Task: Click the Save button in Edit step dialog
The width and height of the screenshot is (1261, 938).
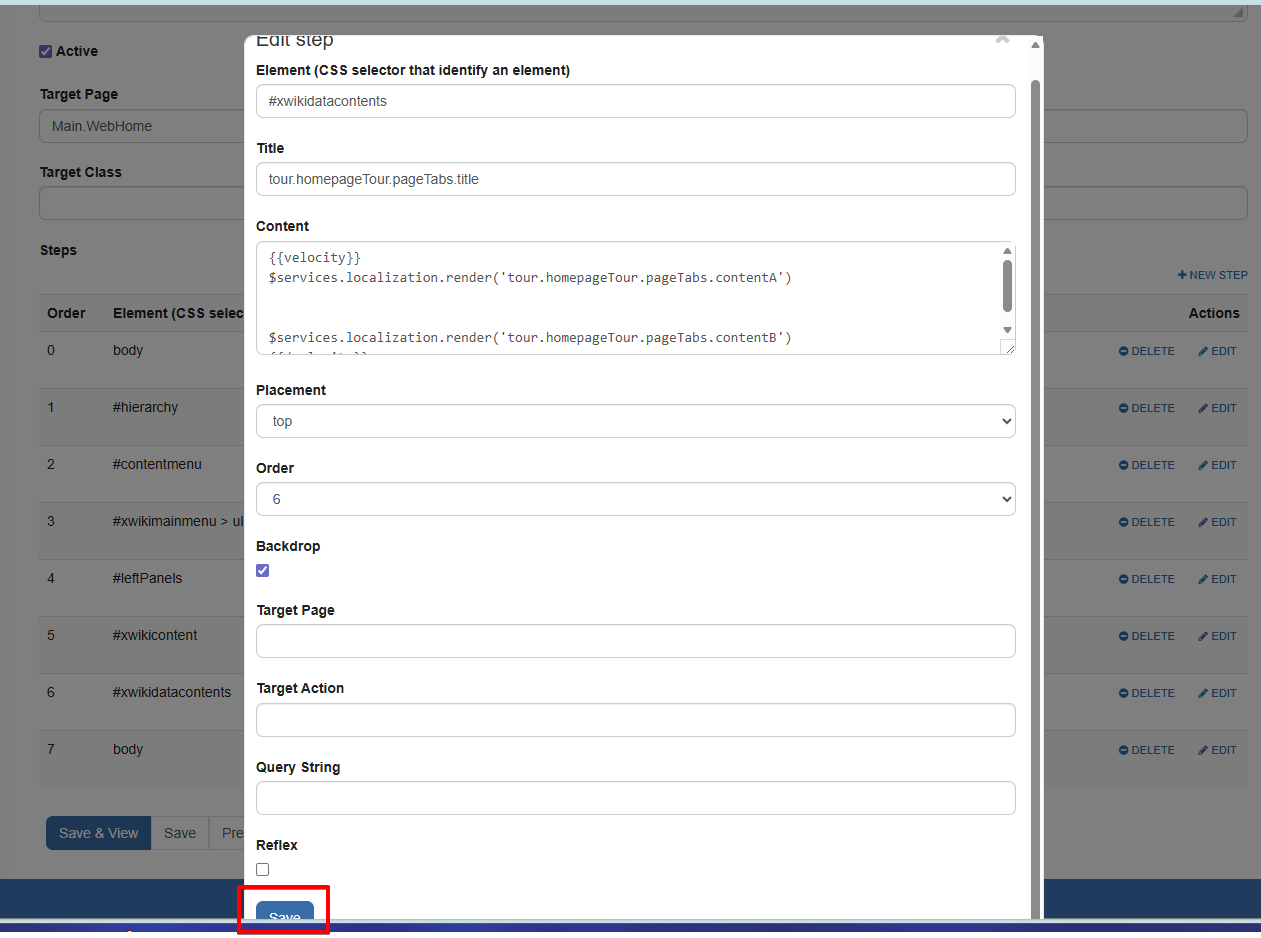Action: (285, 914)
